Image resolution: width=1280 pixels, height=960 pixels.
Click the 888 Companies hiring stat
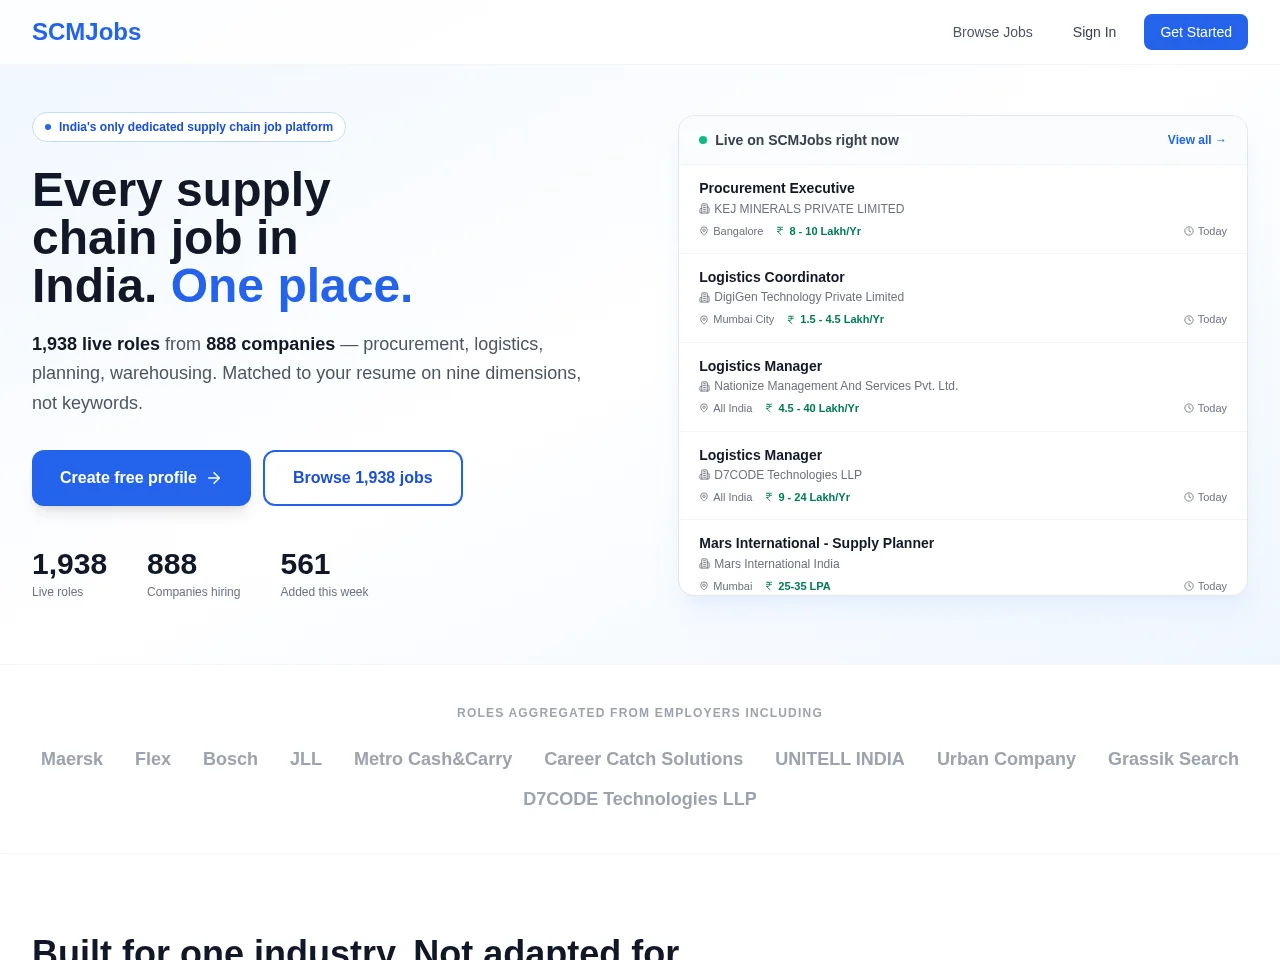pyautogui.click(x=194, y=574)
